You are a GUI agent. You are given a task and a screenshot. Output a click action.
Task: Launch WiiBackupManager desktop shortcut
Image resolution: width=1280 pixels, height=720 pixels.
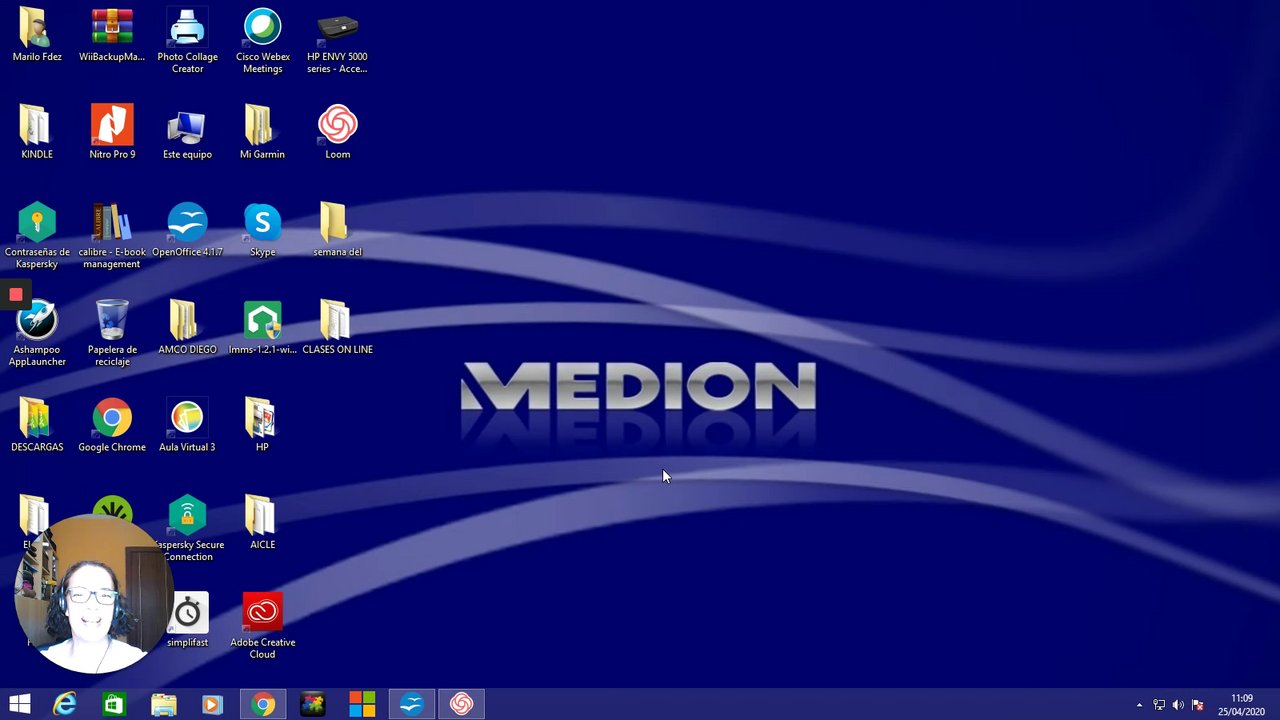[x=112, y=36]
